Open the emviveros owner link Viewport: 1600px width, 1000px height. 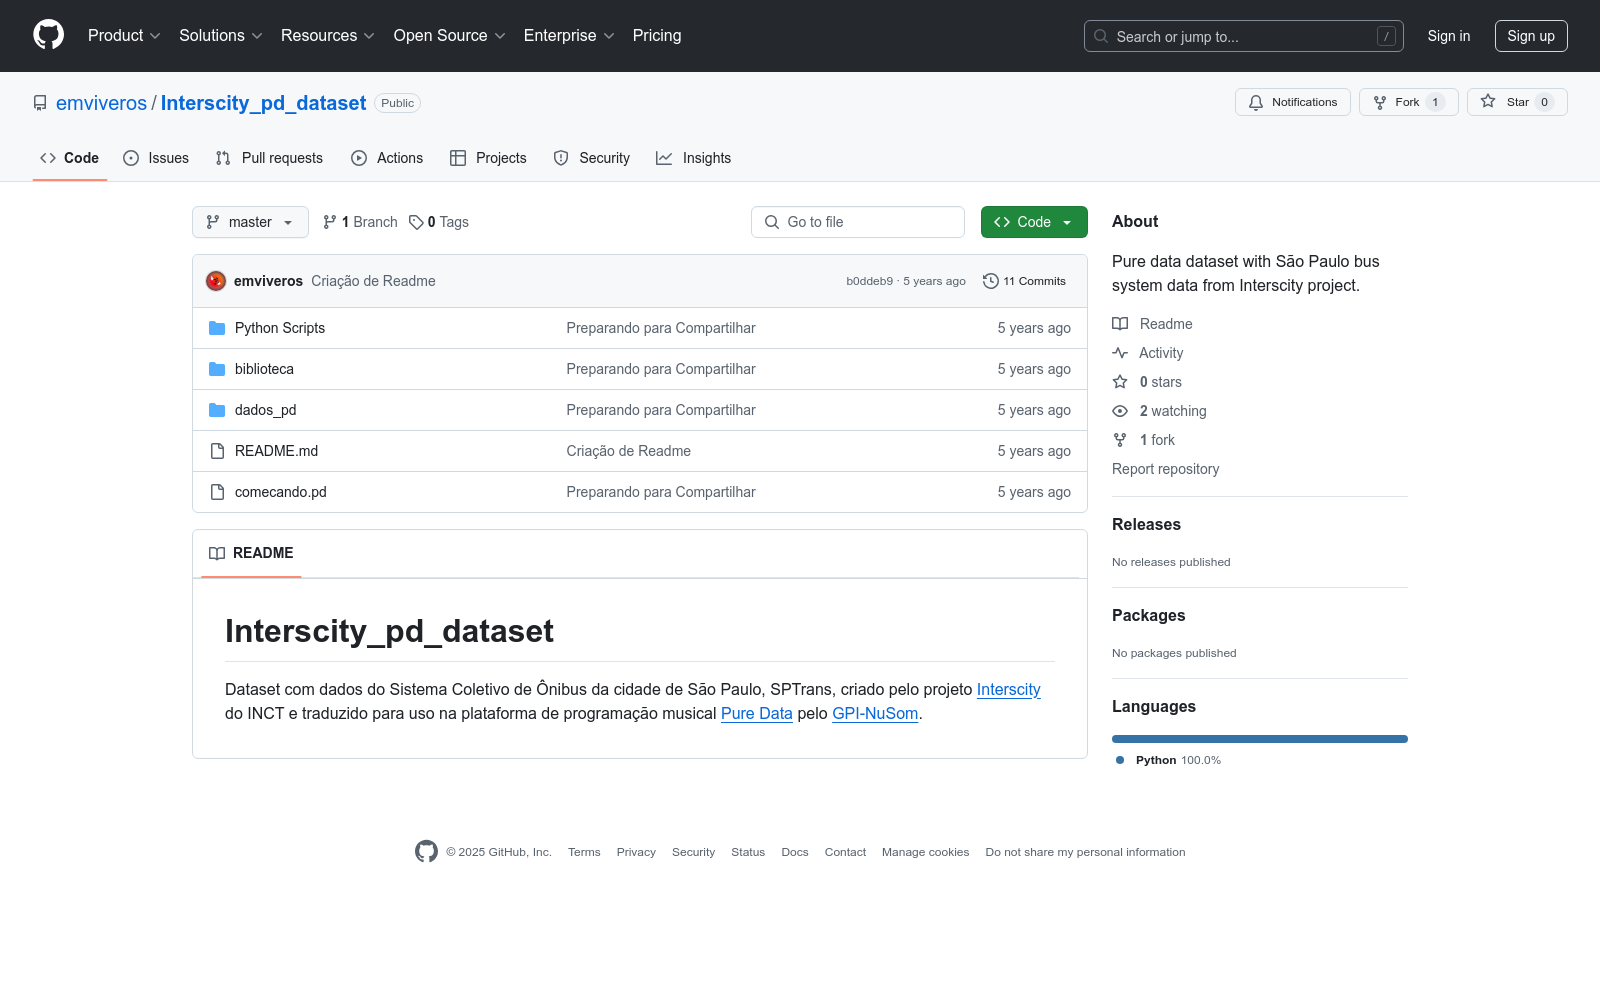101,103
